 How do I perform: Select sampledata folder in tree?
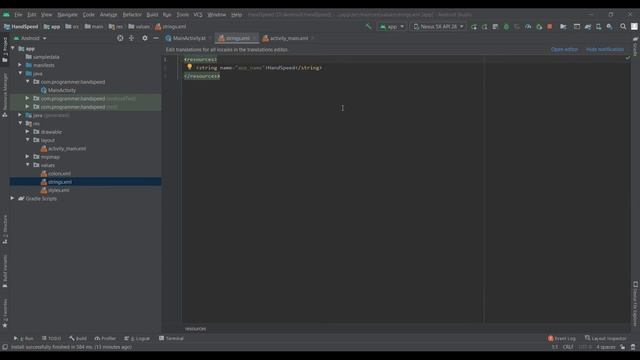coord(46,57)
